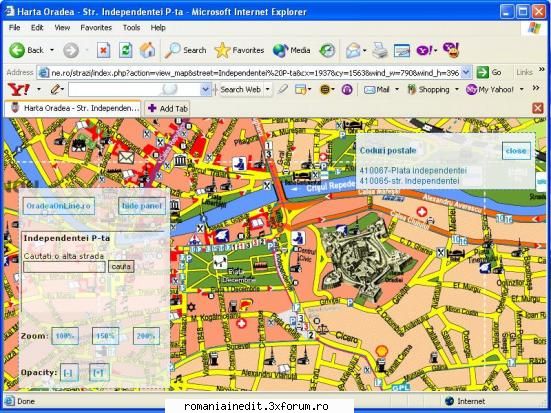The height and width of the screenshot is (413, 551).
Task: Click the OradeaOnLine.ro link button
Action: coord(59,206)
